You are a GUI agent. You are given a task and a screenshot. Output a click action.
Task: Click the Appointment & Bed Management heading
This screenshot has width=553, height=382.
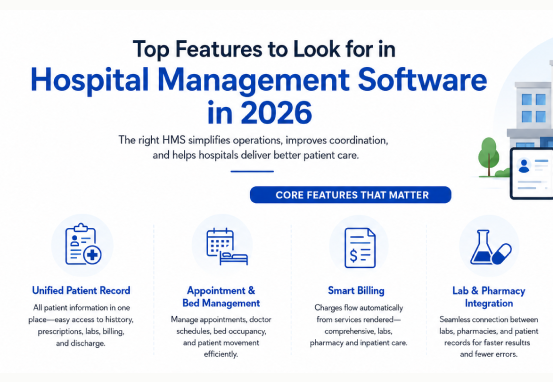[x=221, y=297]
